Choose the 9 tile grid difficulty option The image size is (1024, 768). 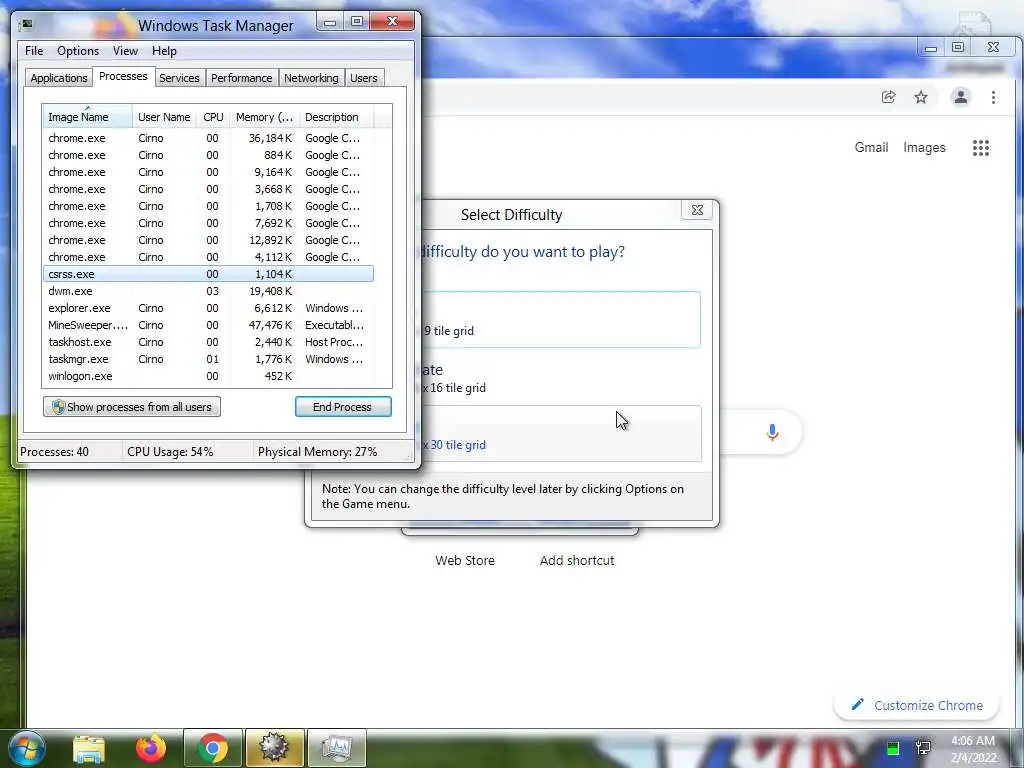(561, 319)
